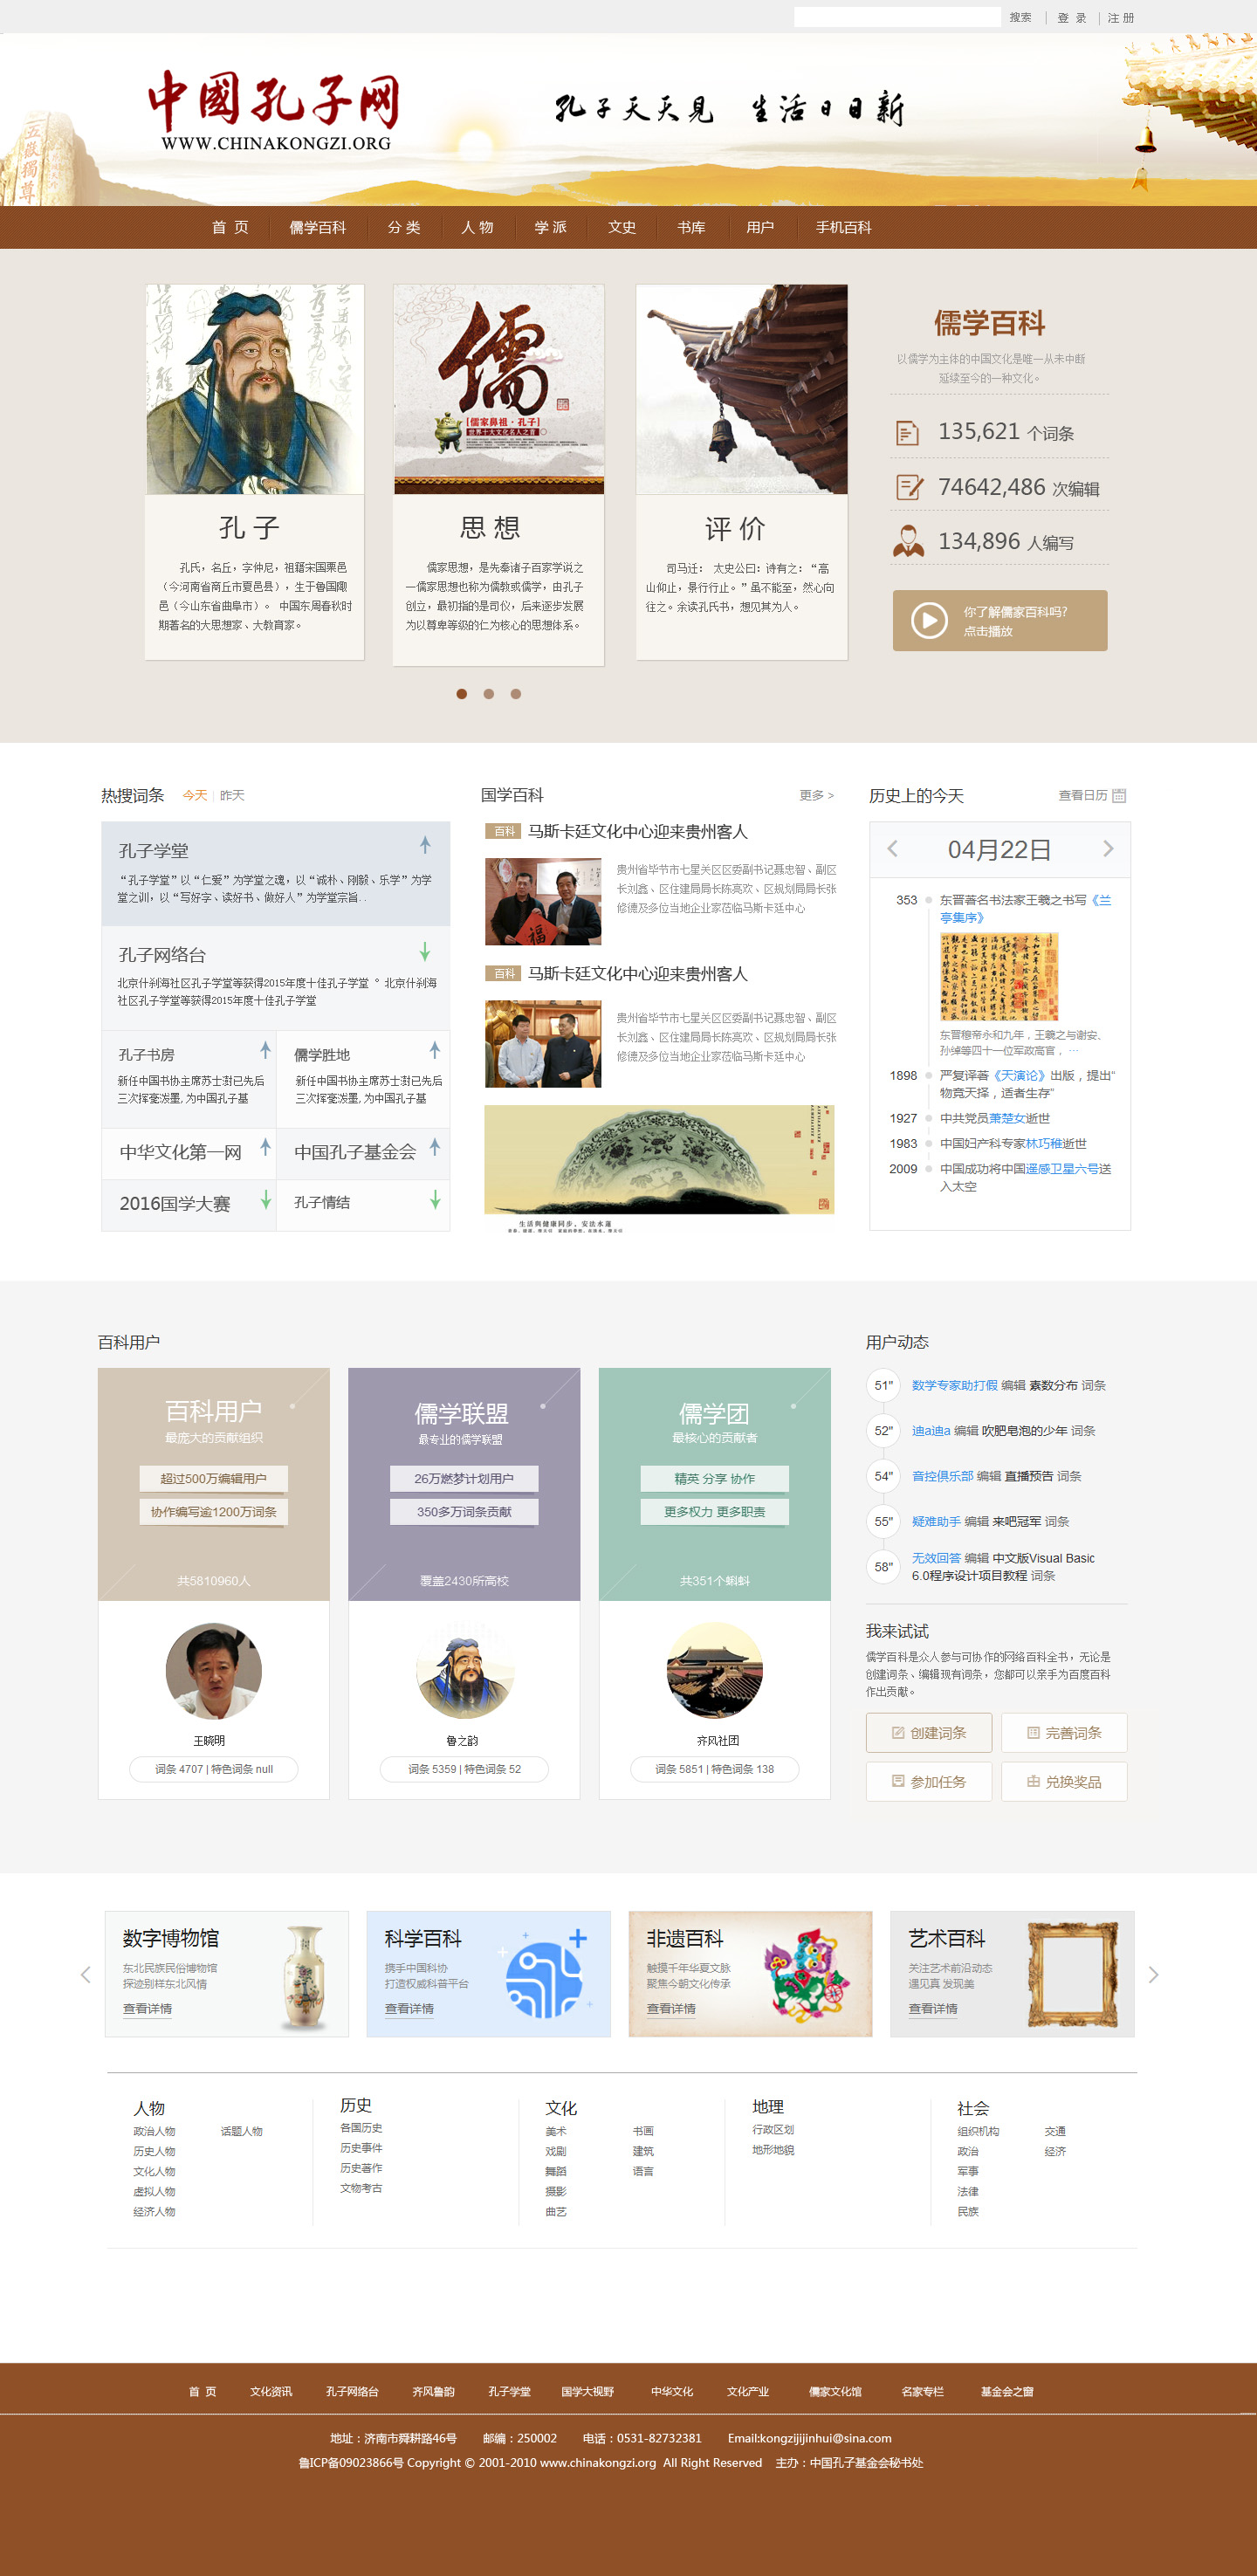1257x2576 pixels.
Task: Click the 兑换奖品 button
Action: pyautogui.click(x=1064, y=1782)
